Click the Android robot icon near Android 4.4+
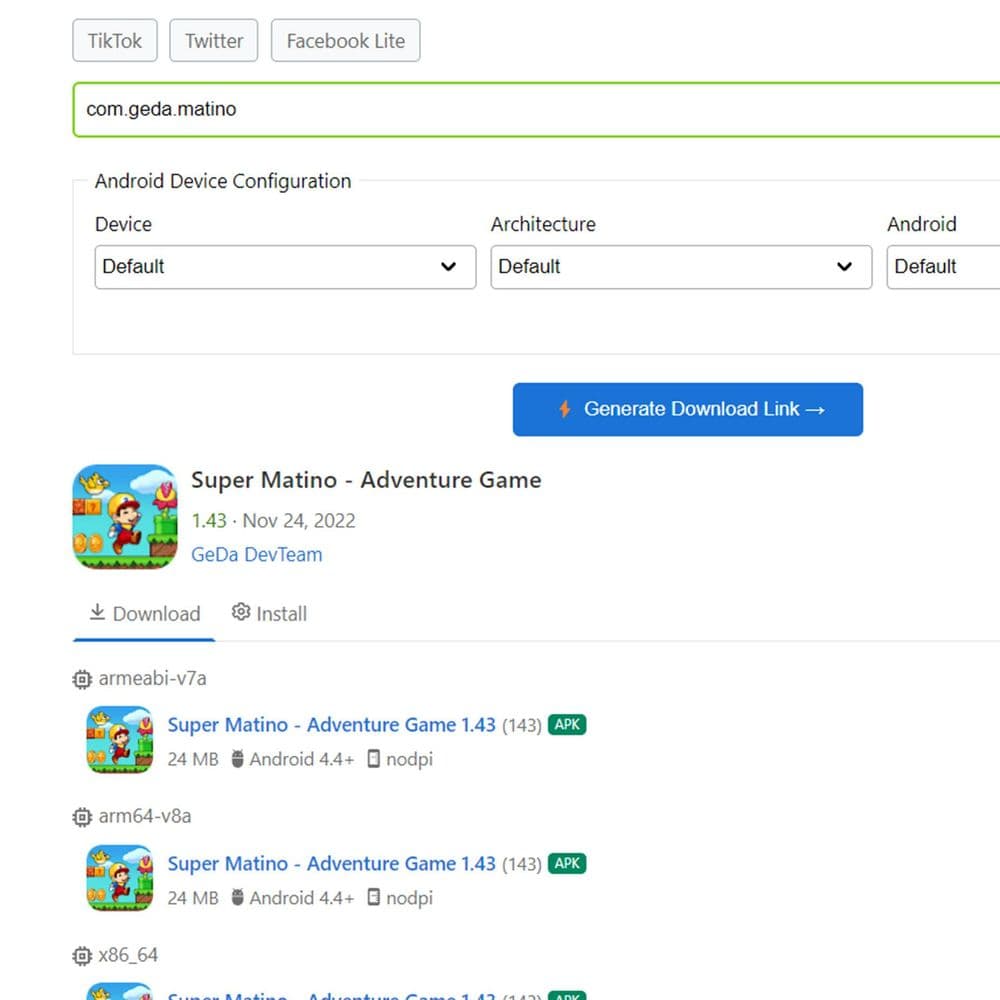The height and width of the screenshot is (1000, 1000). pyautogui.click(x=237, y=759)
